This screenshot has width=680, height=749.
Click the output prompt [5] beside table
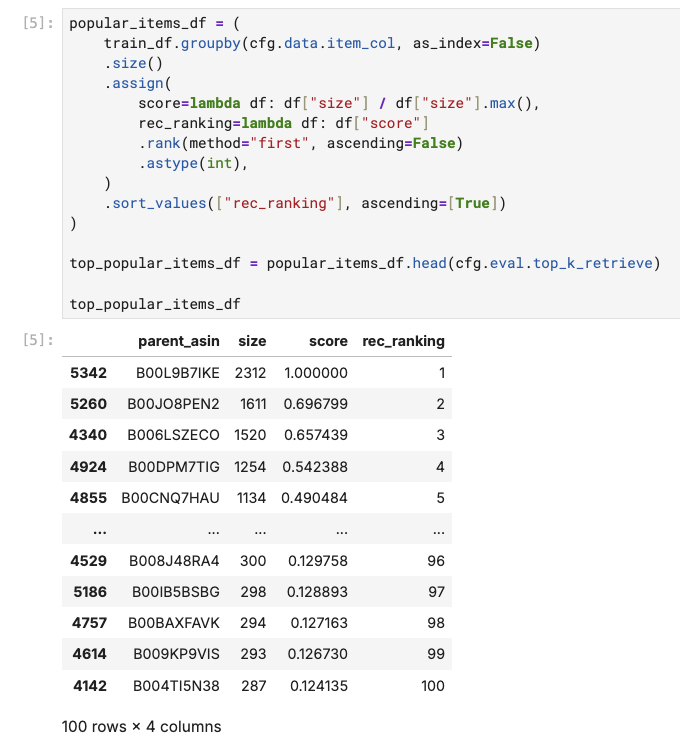(x=38, y=340)
